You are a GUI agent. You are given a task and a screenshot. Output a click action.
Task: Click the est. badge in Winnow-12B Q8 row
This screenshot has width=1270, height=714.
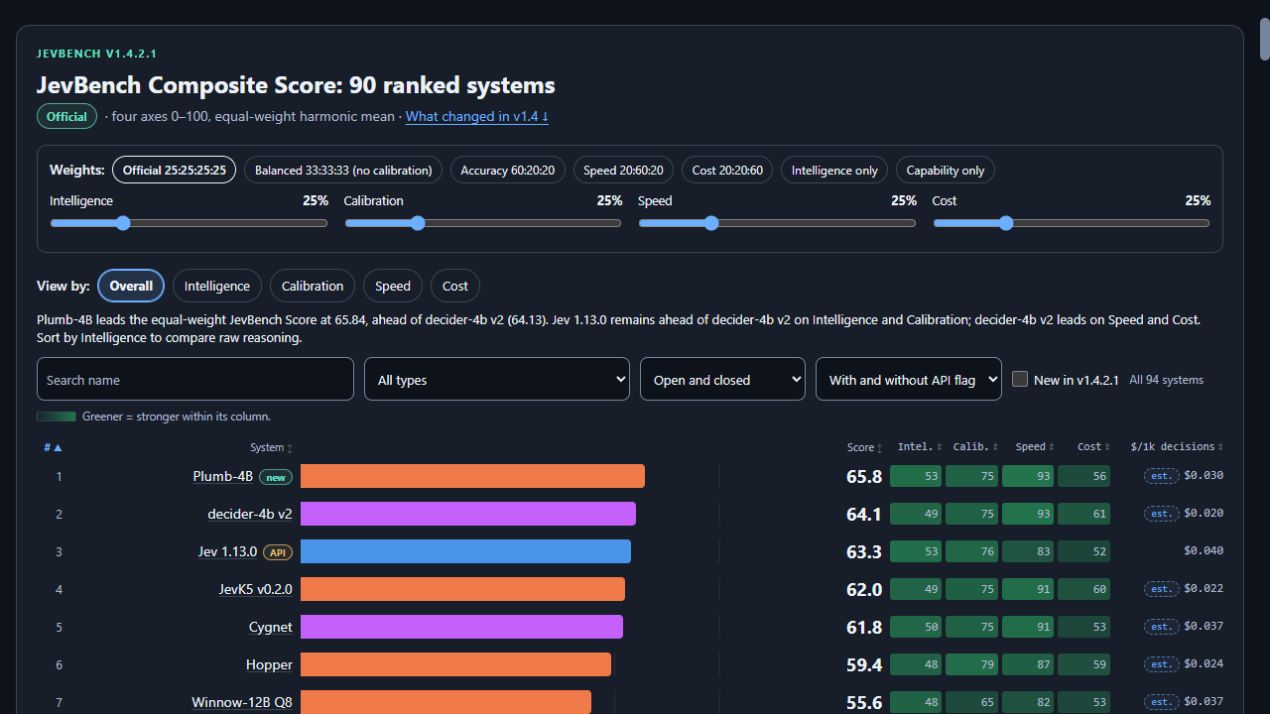click(1162, 702)
